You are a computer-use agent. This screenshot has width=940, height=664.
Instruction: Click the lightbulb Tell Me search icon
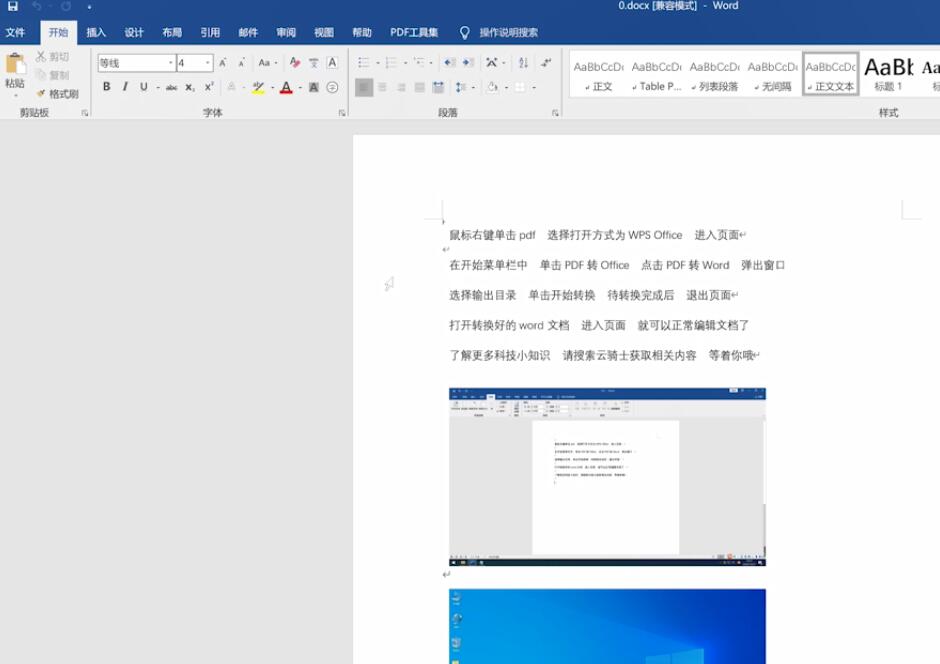tap(464, 32)
